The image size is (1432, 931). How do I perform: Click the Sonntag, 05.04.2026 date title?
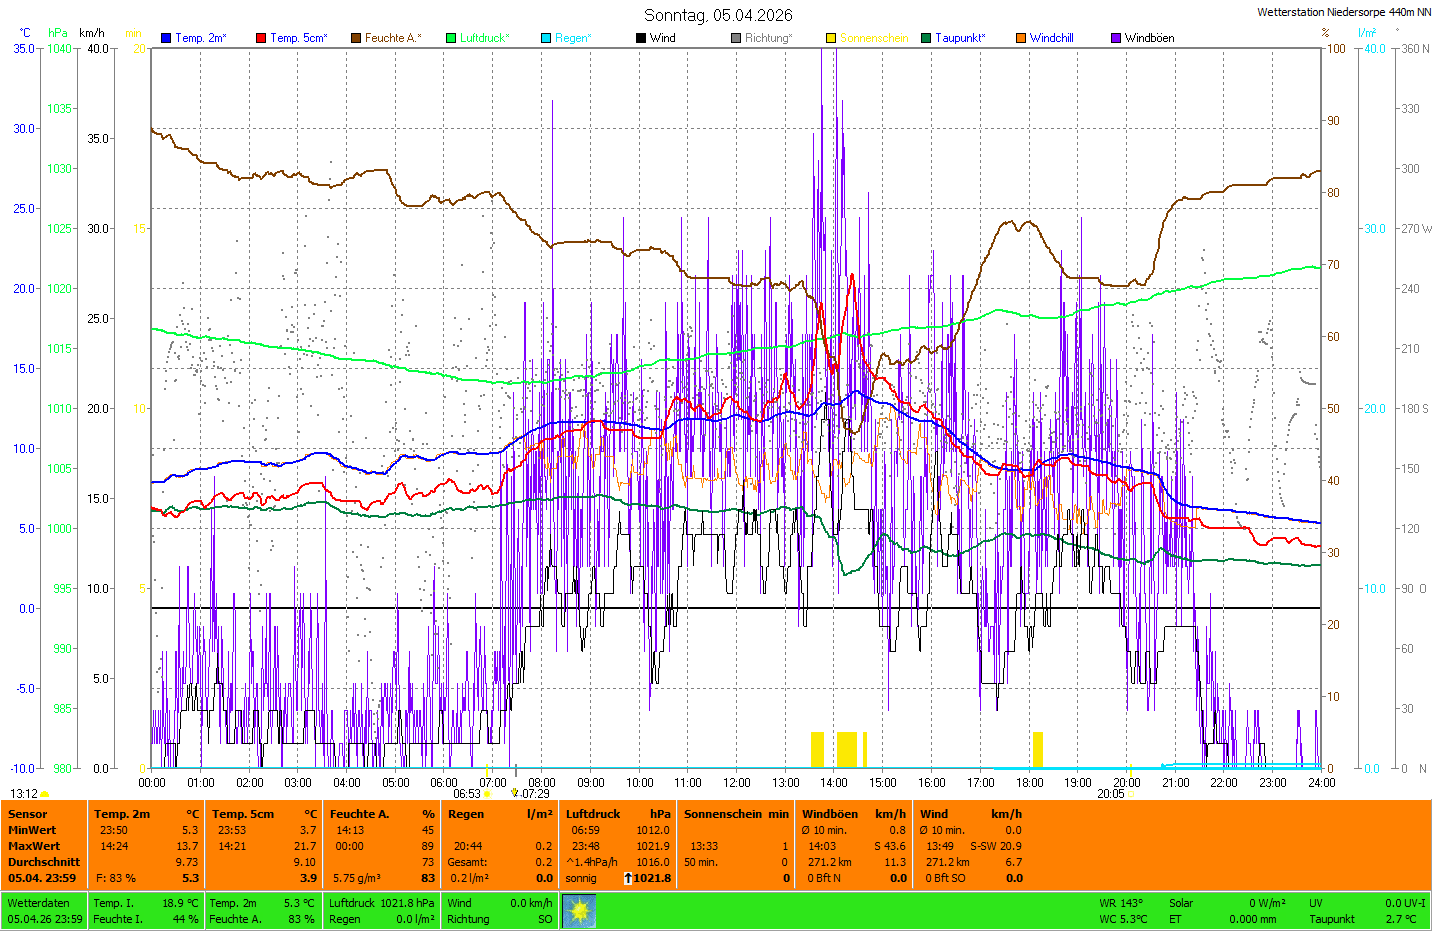click(718, 15)
